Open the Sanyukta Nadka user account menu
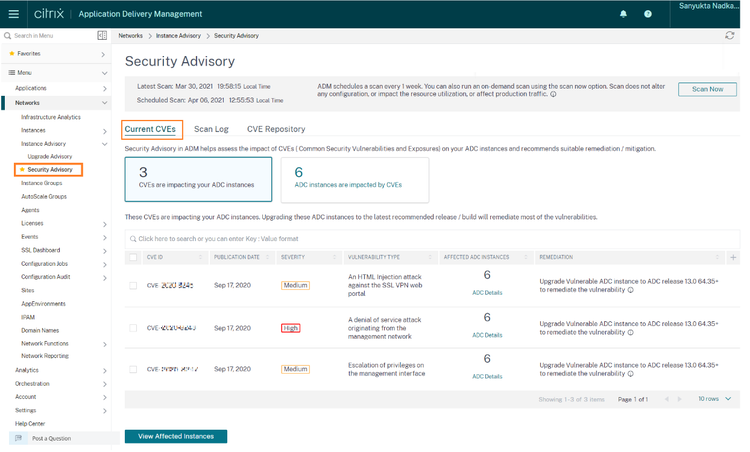Viewport: 750px width, 452px height. [x=708, y=6]
